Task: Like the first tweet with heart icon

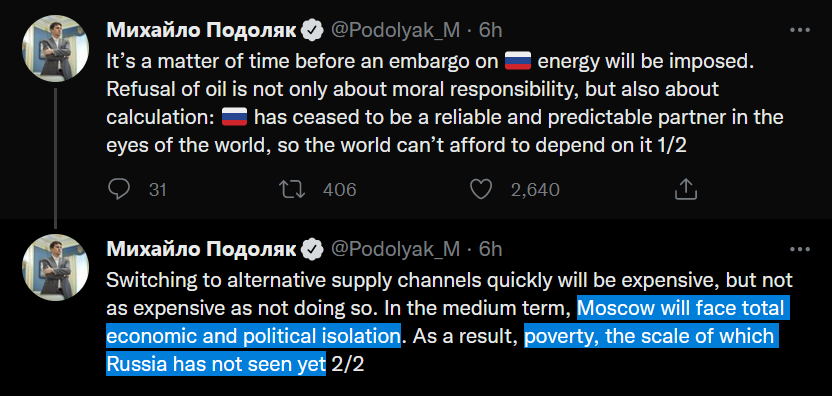Action: coord(481,189)
